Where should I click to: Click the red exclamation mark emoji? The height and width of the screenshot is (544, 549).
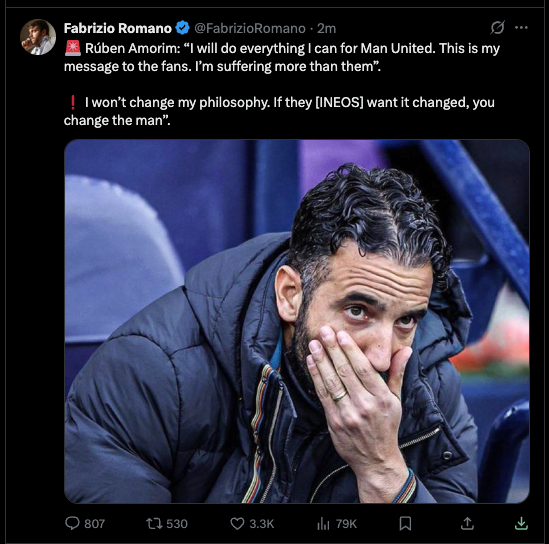click(73, 102)
